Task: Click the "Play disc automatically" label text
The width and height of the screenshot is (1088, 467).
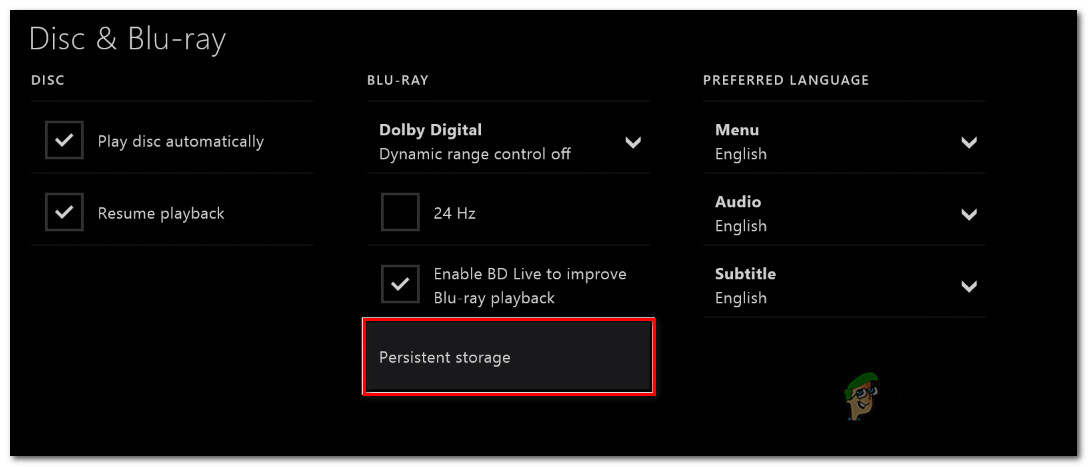Action: 181,142
